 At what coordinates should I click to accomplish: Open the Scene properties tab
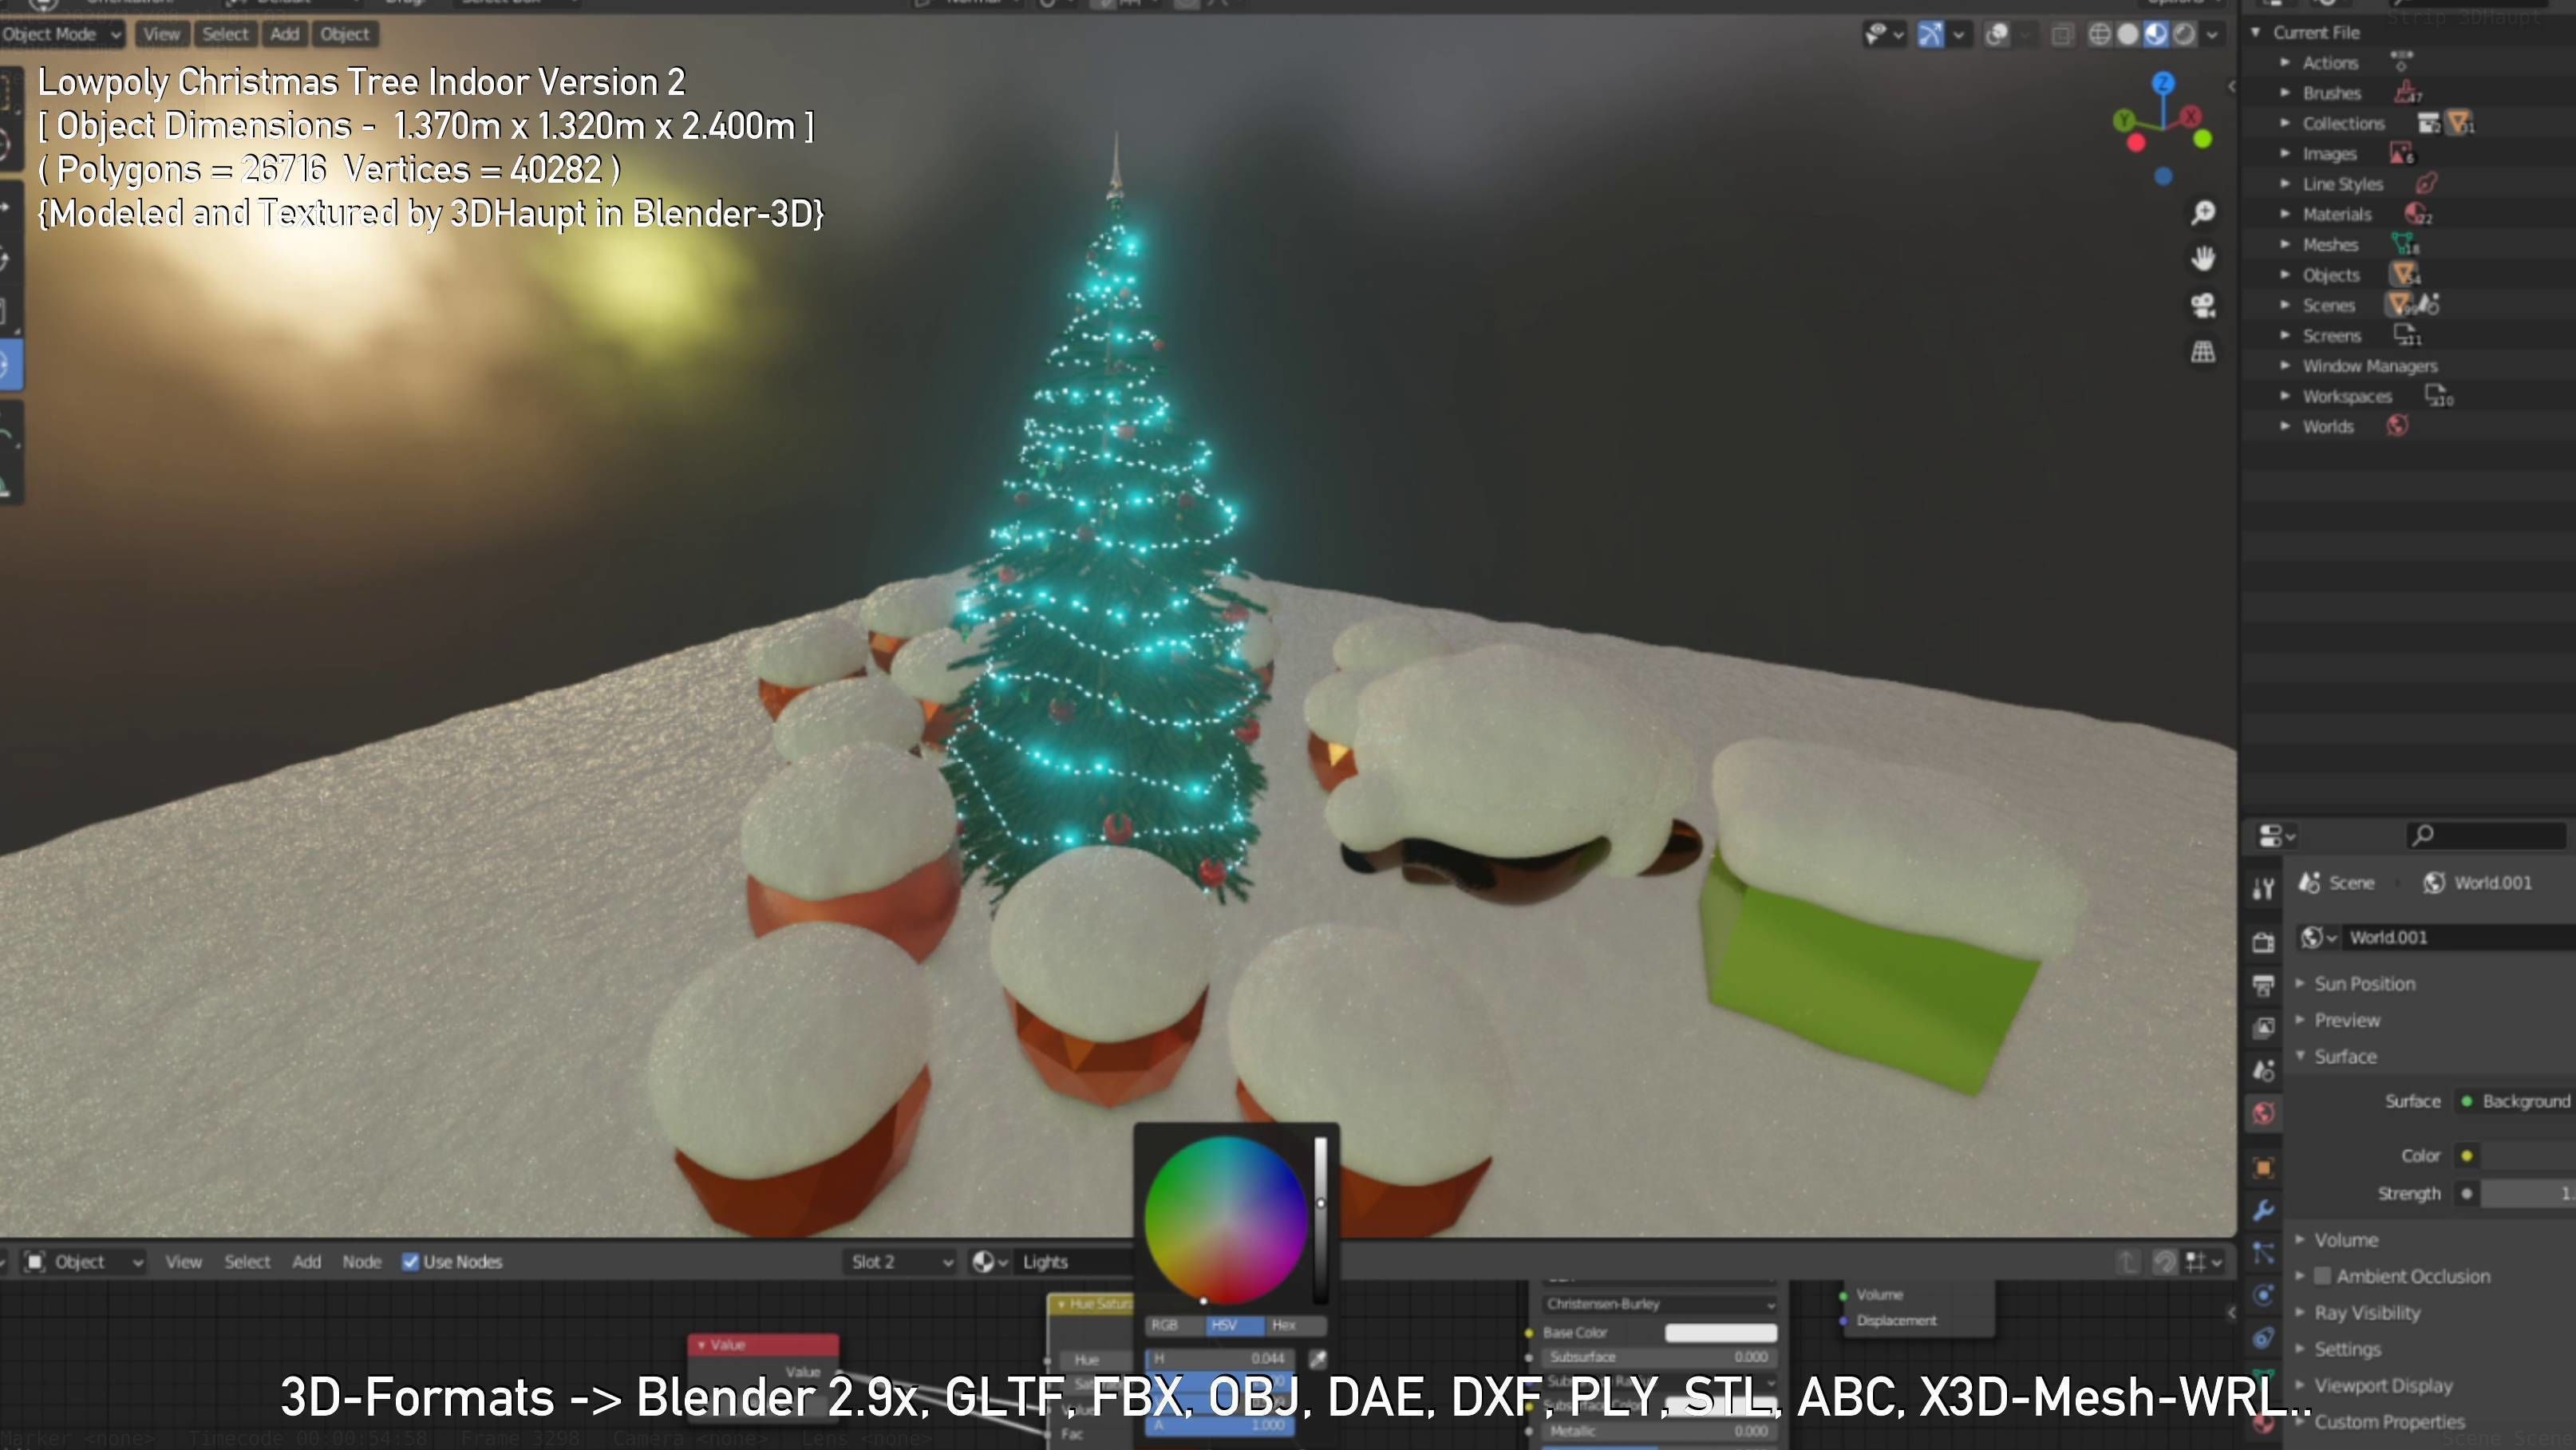(2263, 1070)
